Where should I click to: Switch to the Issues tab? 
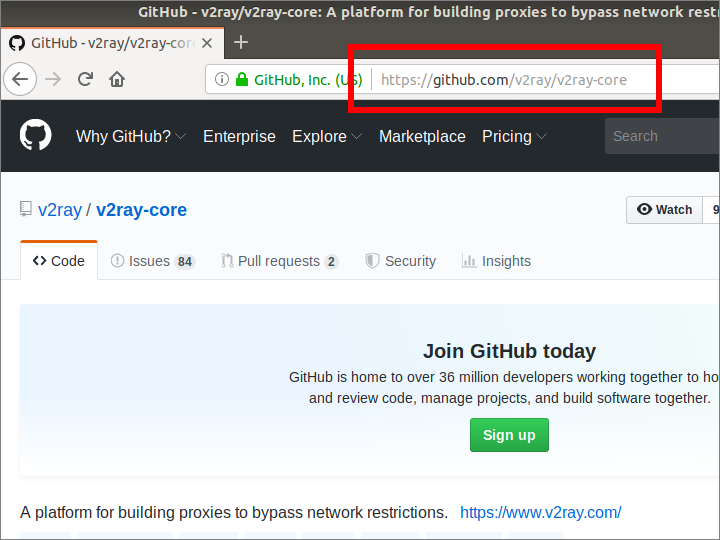(152, 261)
